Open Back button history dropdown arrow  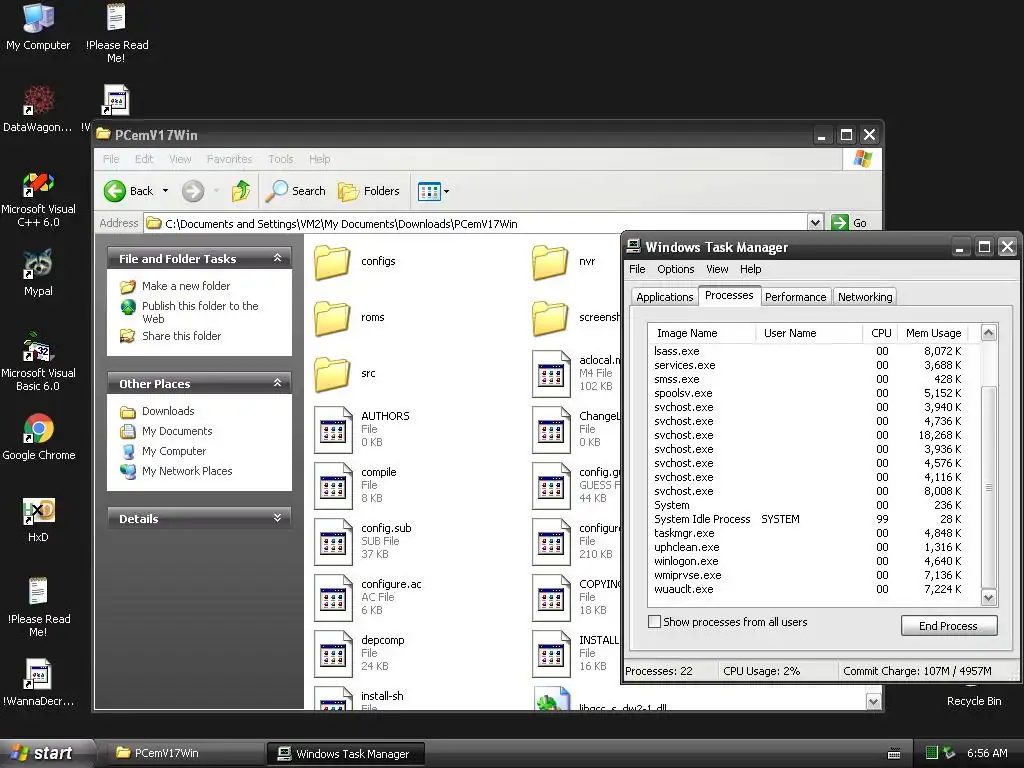pyautogui.click(x=165, y=191)
